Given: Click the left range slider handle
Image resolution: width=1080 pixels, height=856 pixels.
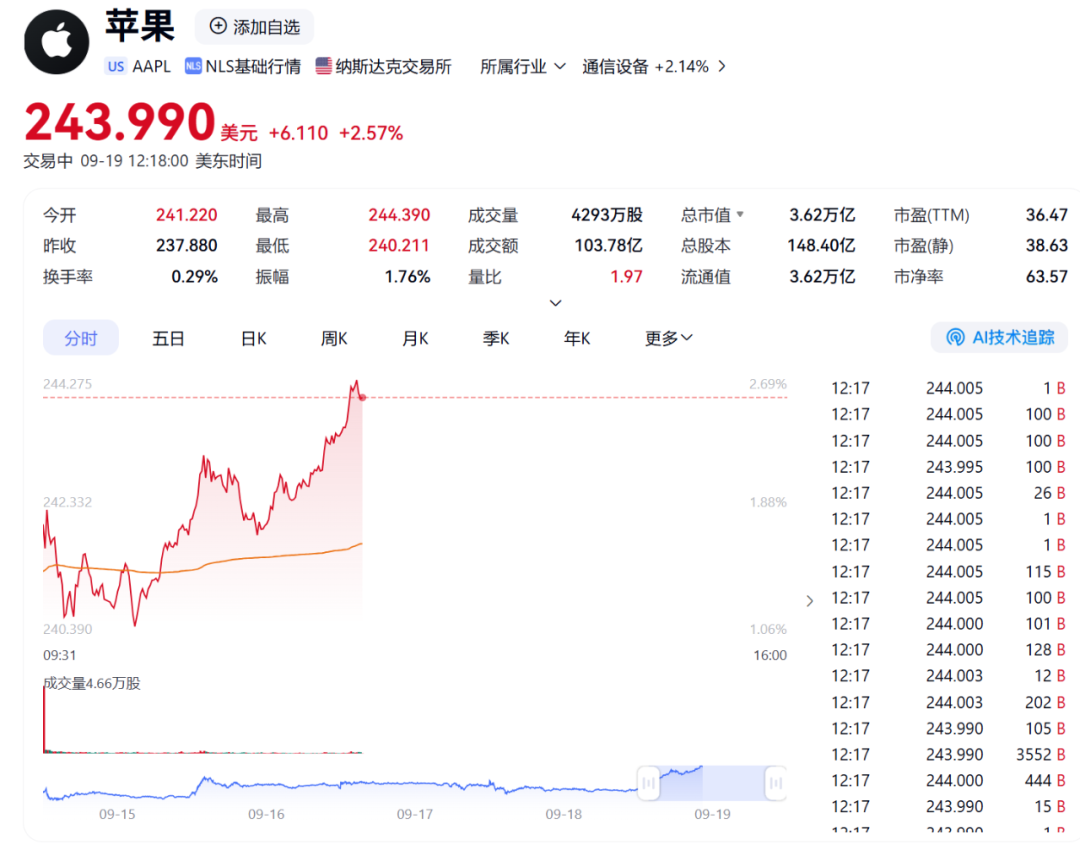Looking at the screenshot, I should click(648, 783).
